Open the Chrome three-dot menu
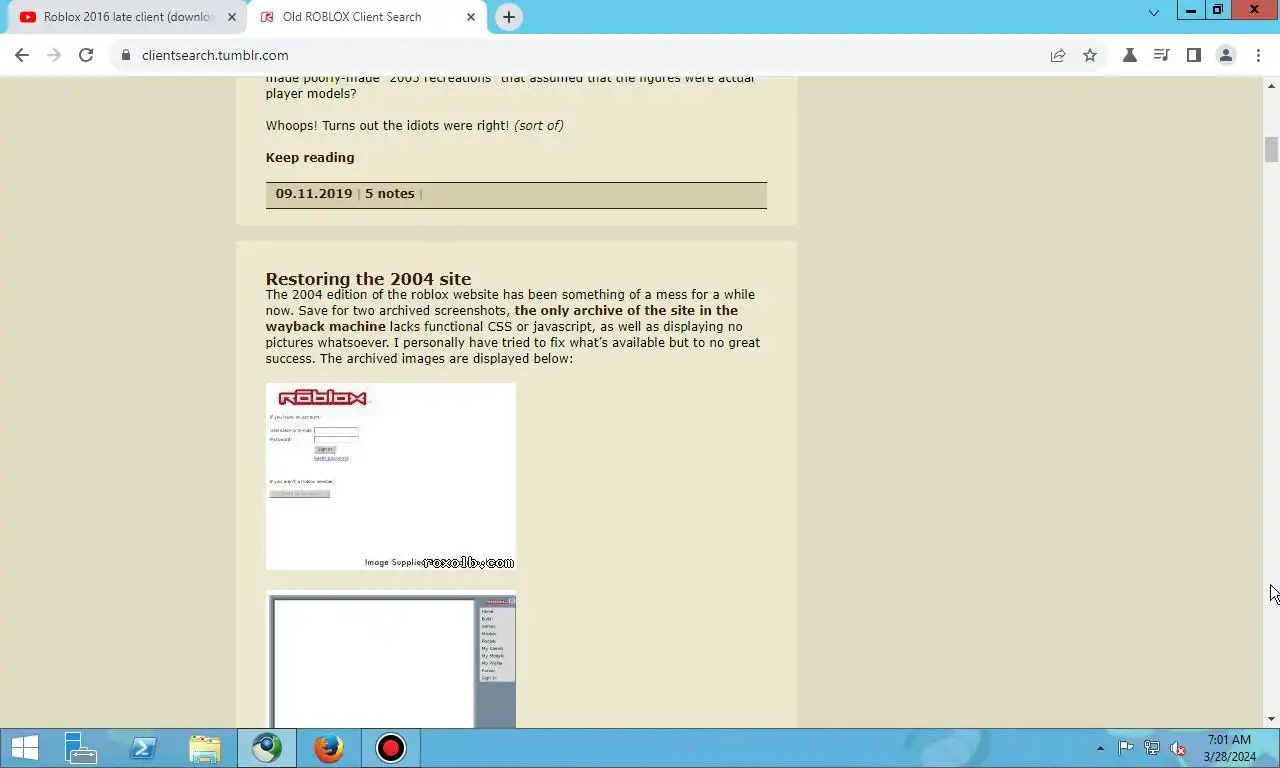This screenshot has width=1280, height=768. tap(1258, 55)
